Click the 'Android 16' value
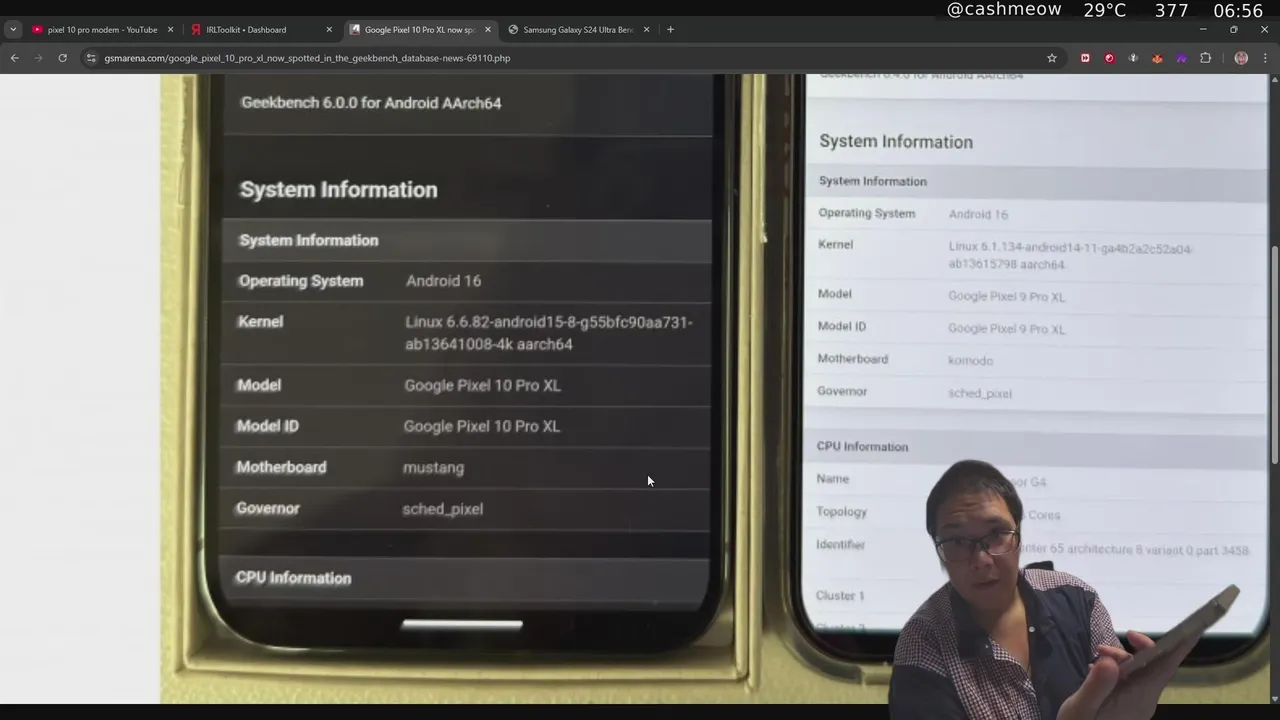Screen dimensions: 1280x720 pyautogui.click(x=443, y=281)
